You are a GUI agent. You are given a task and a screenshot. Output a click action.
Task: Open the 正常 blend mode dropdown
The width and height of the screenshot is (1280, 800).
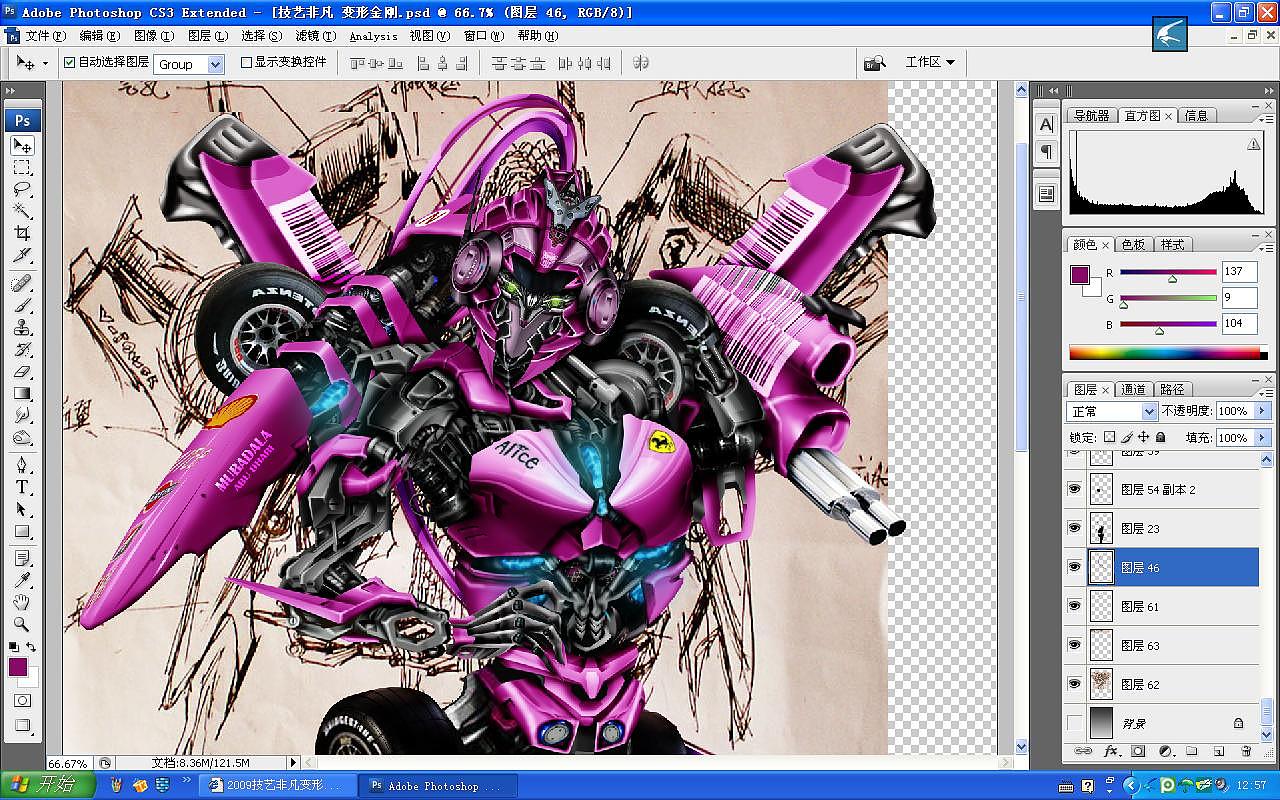[1113, 411]
